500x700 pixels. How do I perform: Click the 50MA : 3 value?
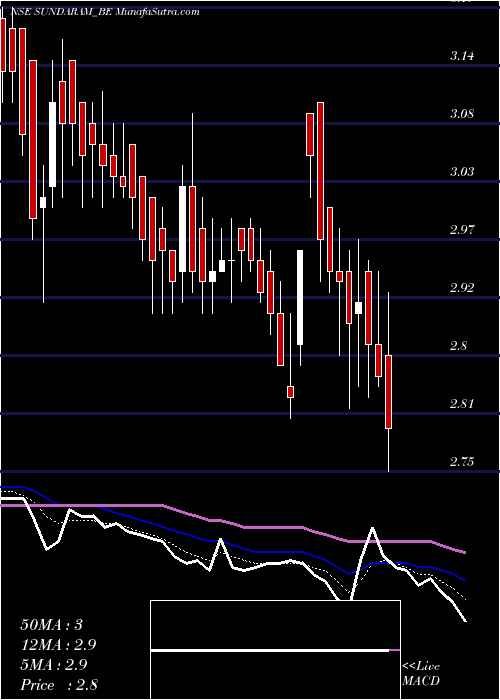tap(51, 625)
